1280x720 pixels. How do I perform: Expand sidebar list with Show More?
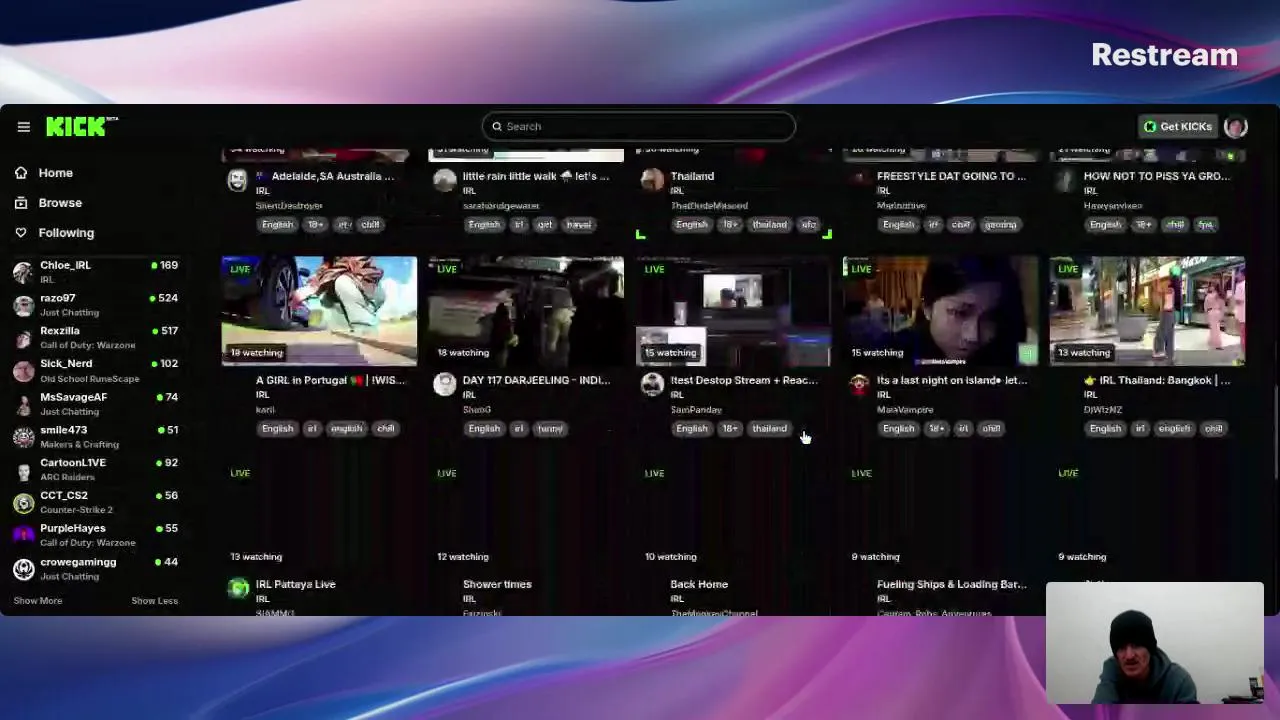38,601
